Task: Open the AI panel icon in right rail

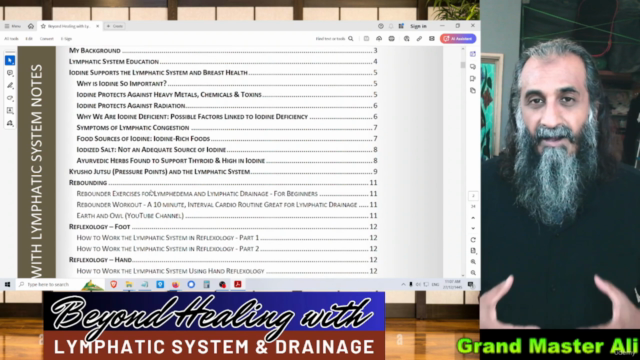Action: [473, 54]
